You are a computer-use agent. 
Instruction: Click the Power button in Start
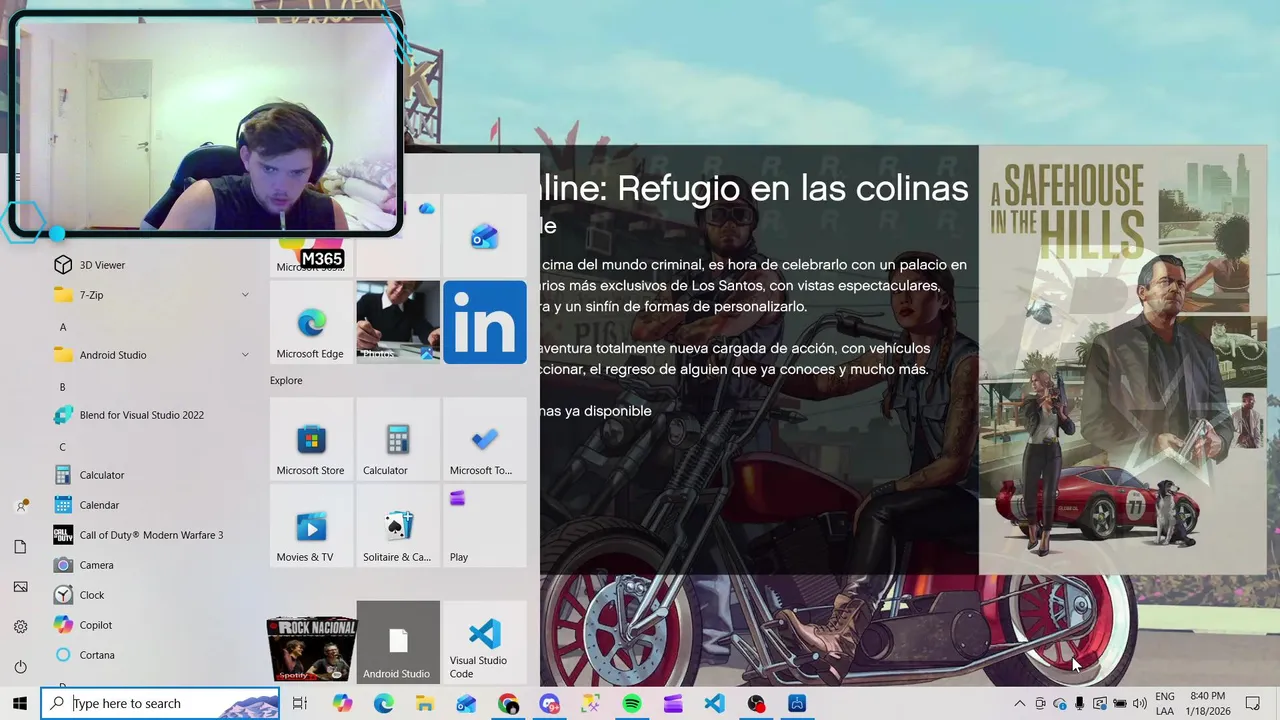coord(20,667)
